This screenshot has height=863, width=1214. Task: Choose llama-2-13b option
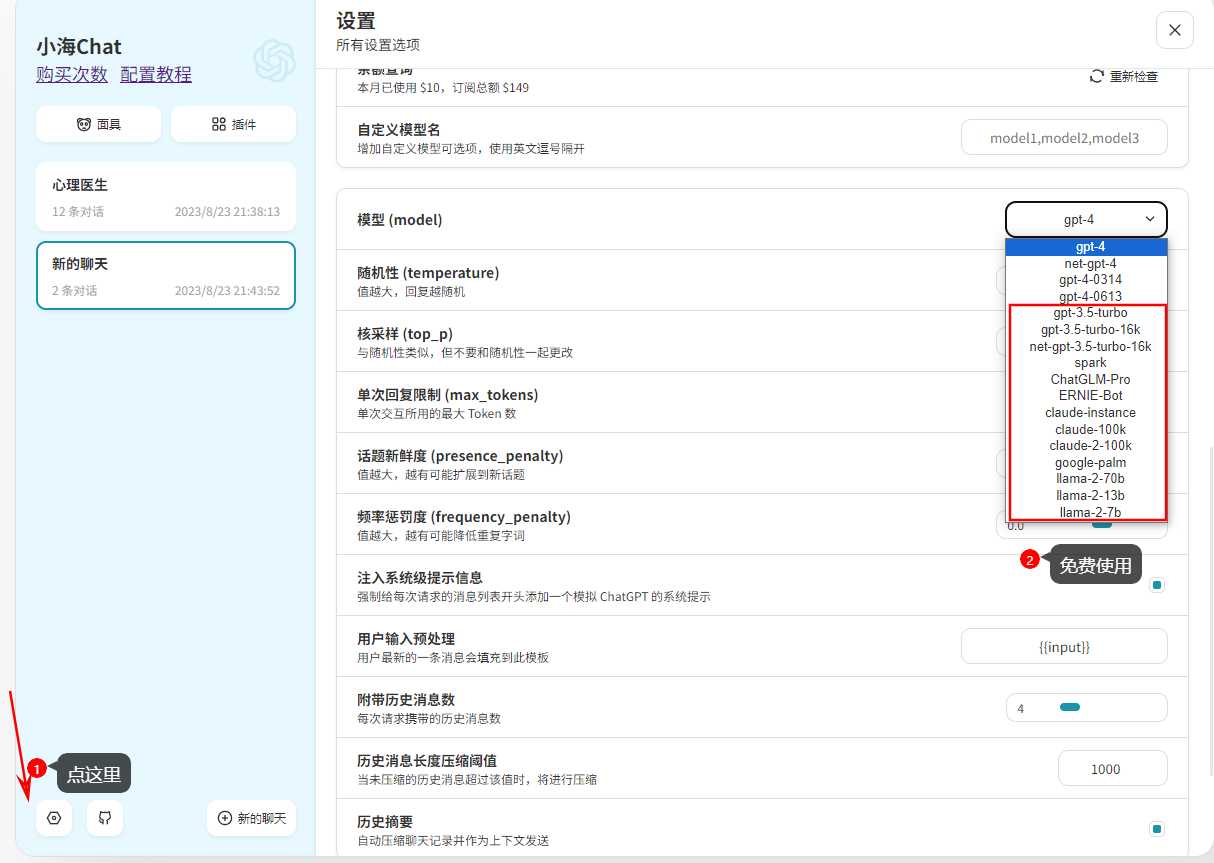pyautogui.click(x=1086, y=496)
